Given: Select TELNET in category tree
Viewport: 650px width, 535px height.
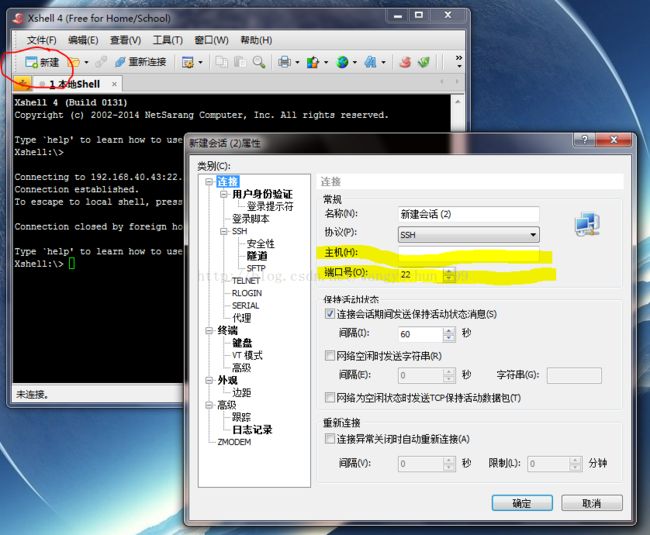Looking at the screenshot, I should click(245, 281).
